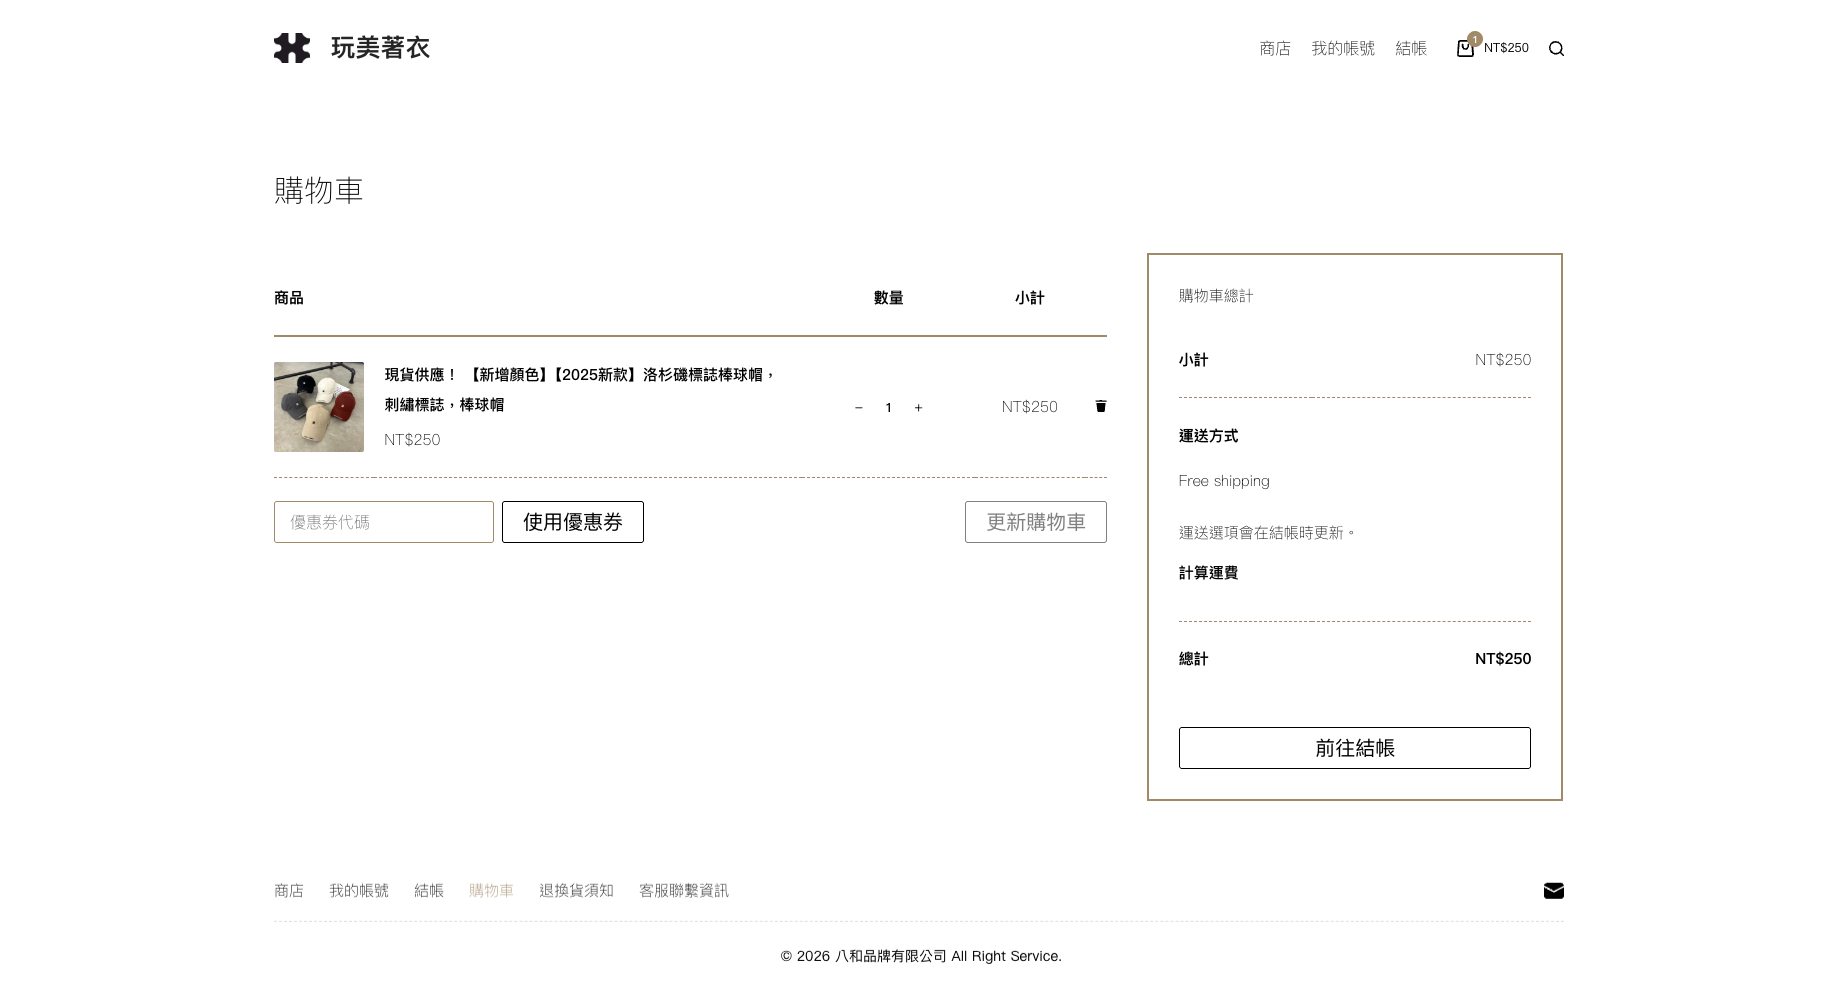Viewport: 1838px width, 990px height.
Task: Decrease quantity with the minus button
Action: (858, 408)
